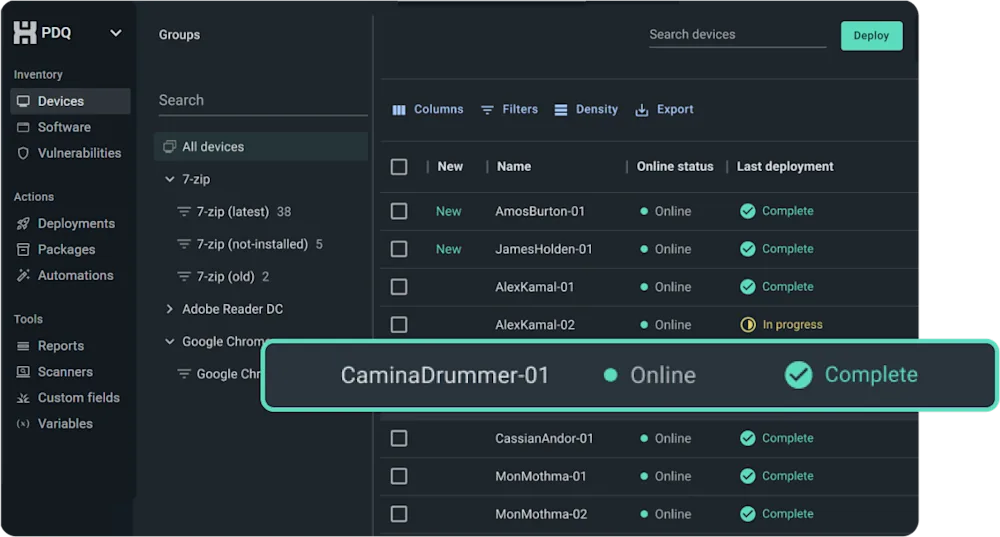Open Automations under Actions
The image size is (1000, 537).
pyautogui.click(x=75, y=276)
